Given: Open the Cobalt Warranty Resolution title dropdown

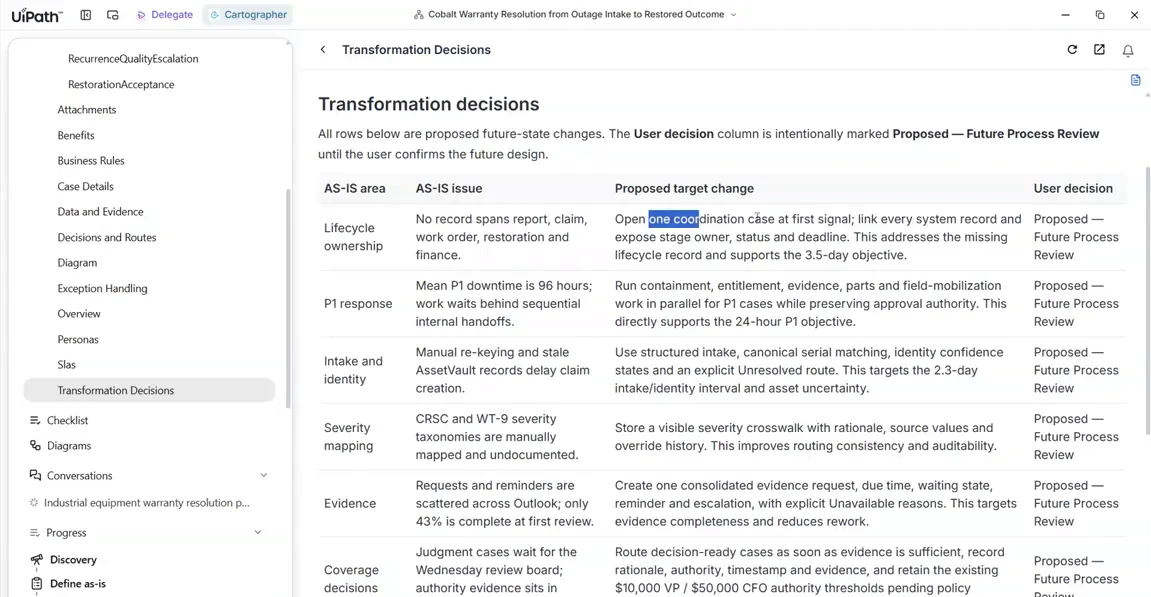Looking at the screenshot, I should pos(575,15).
